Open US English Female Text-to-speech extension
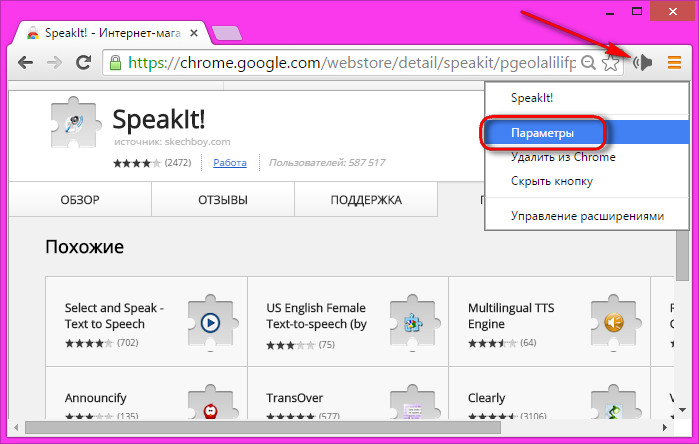 (x=317, y=316)
